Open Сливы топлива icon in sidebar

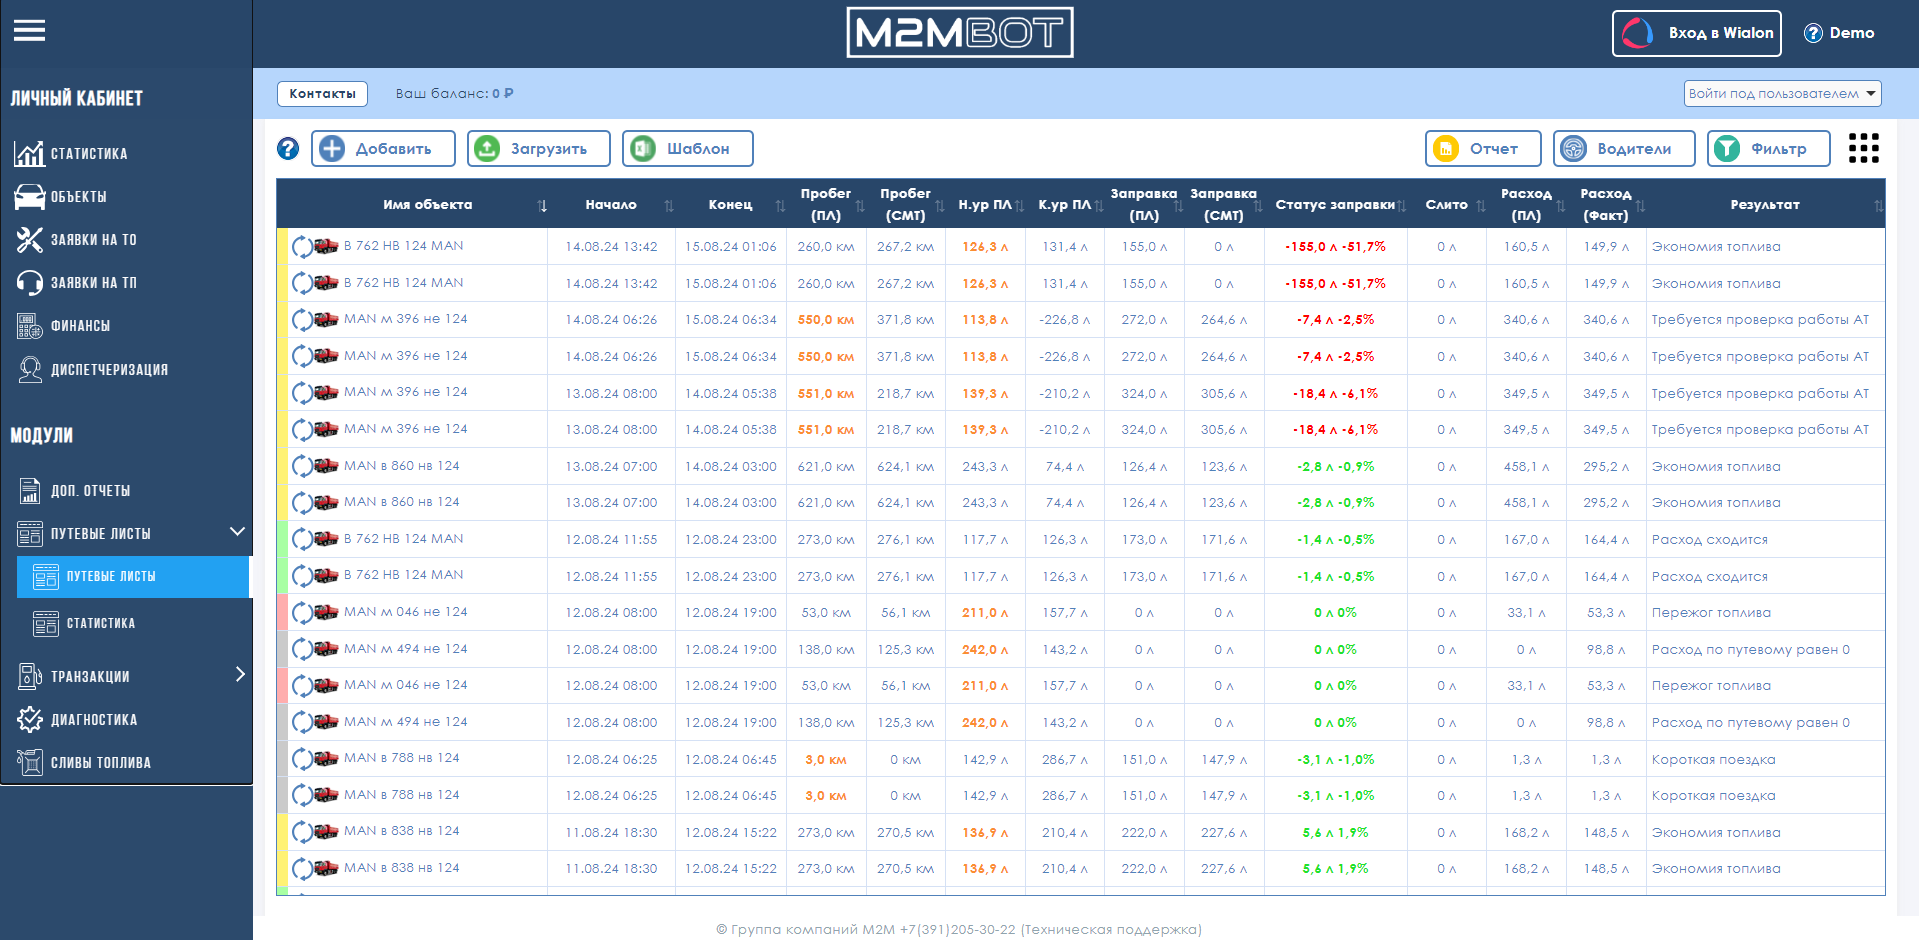pyautogui.click(x=30, y=762)
